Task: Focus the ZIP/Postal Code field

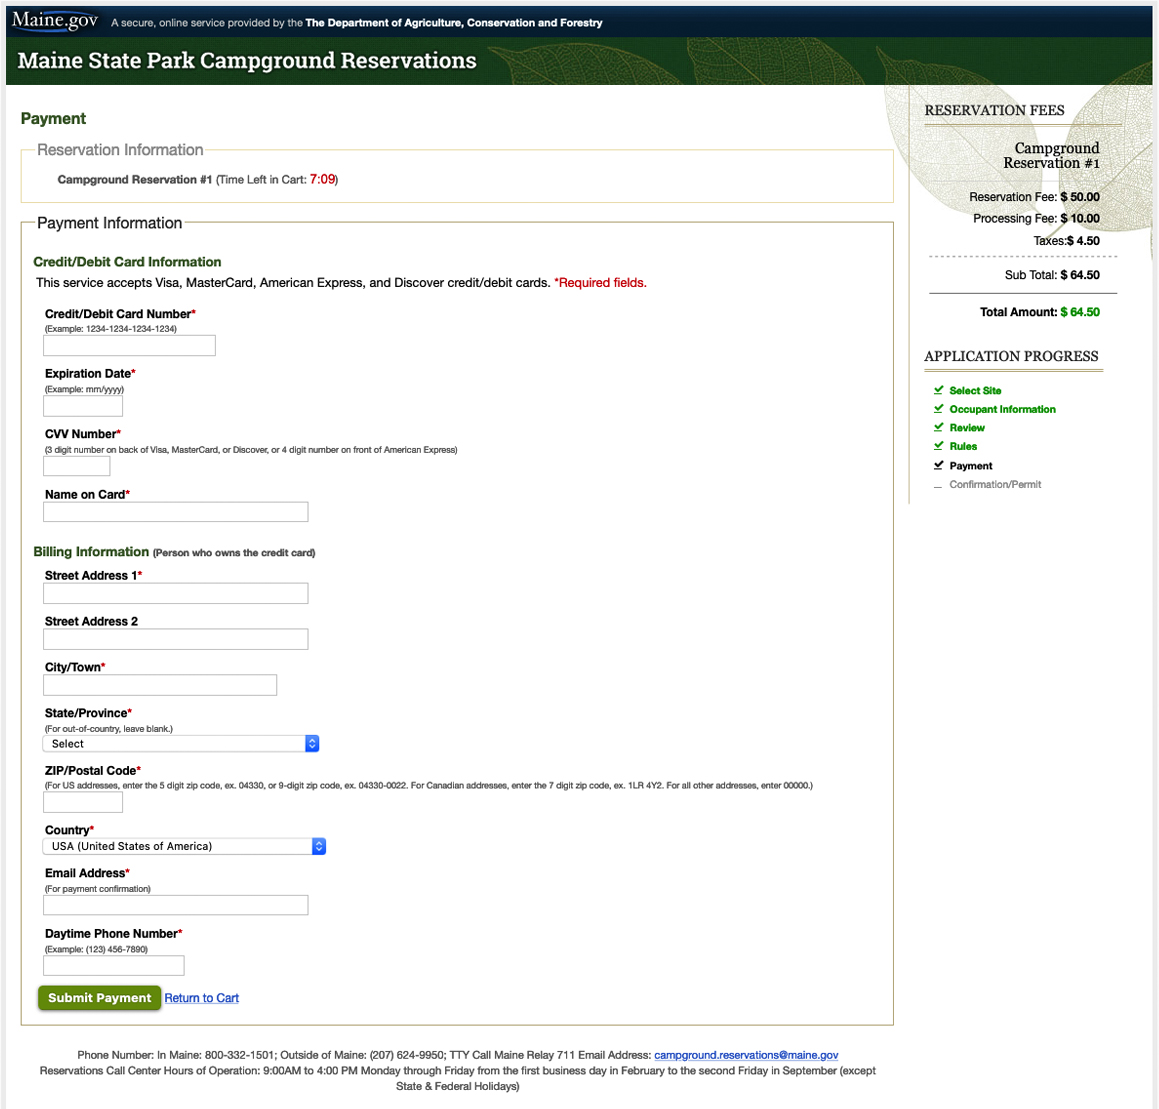Action: [x=83, y=802]
